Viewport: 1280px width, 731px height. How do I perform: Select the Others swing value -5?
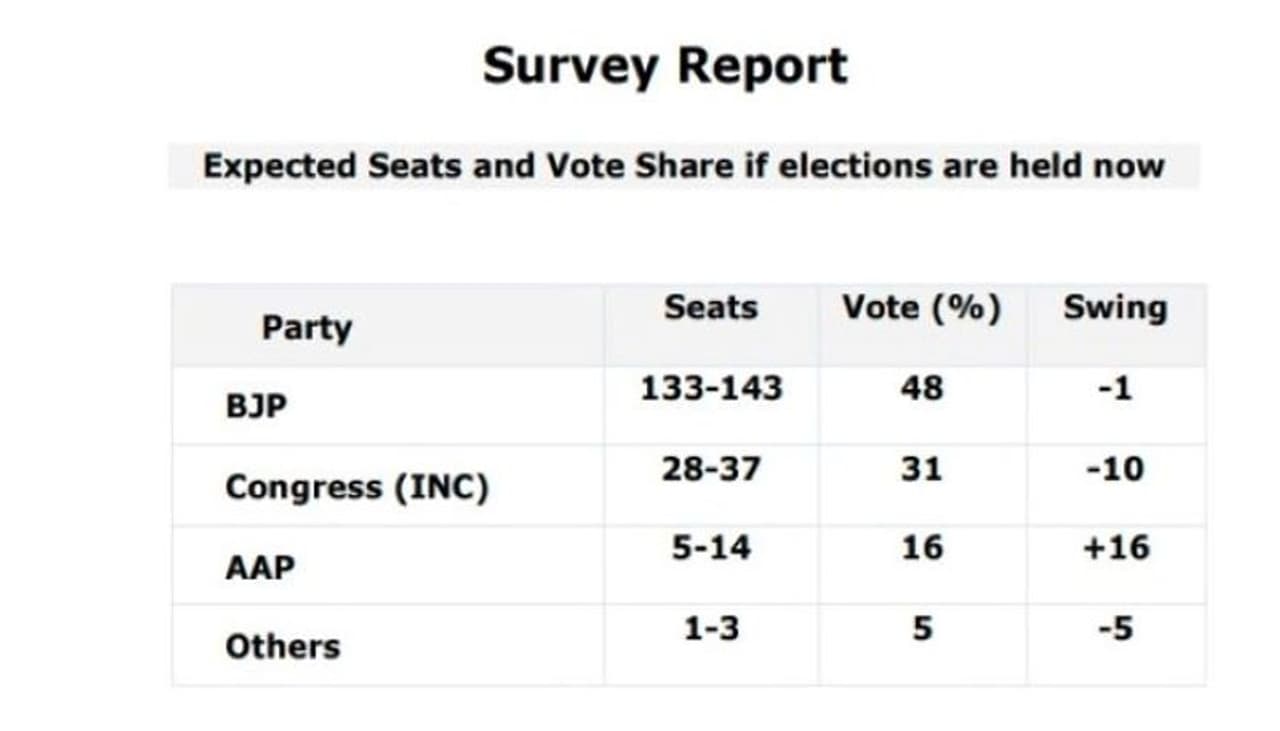[1115, 628]
